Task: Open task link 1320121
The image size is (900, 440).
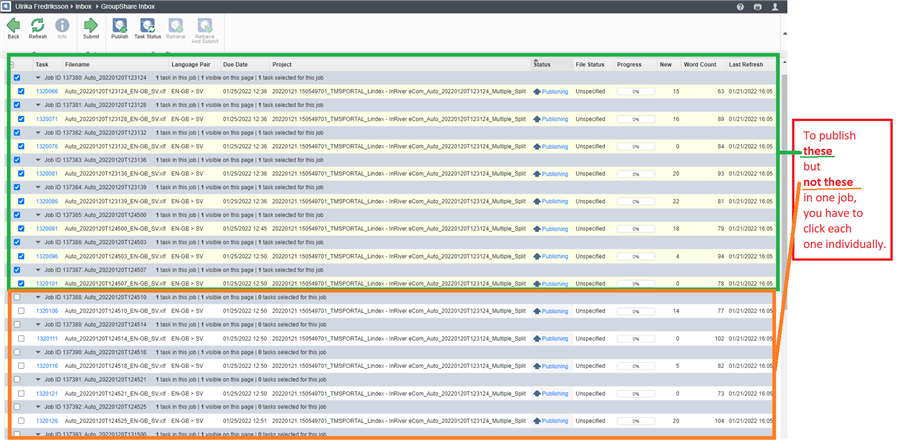Action: coord(47,394)
